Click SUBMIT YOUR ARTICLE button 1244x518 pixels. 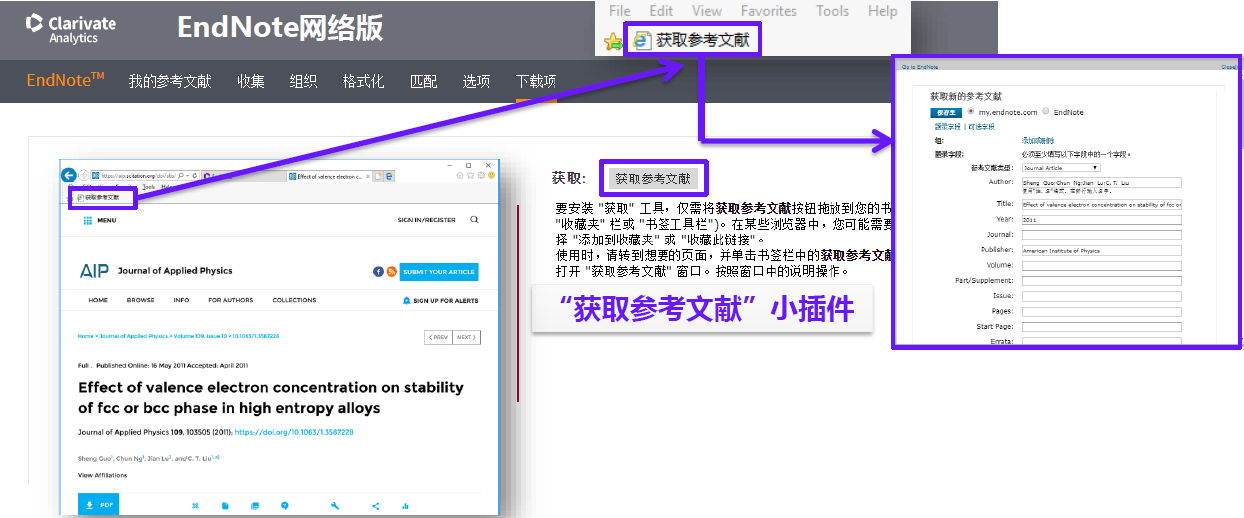coord(439,272)
